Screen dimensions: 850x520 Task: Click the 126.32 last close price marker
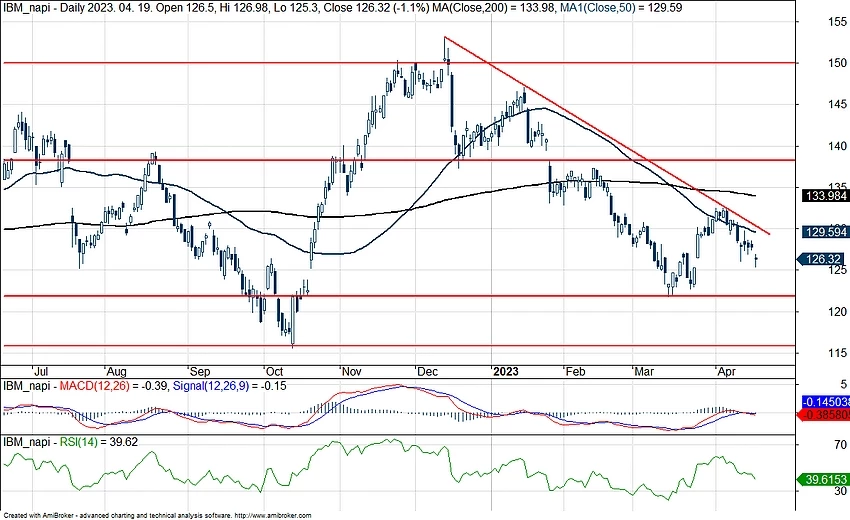tap(823, 259)
